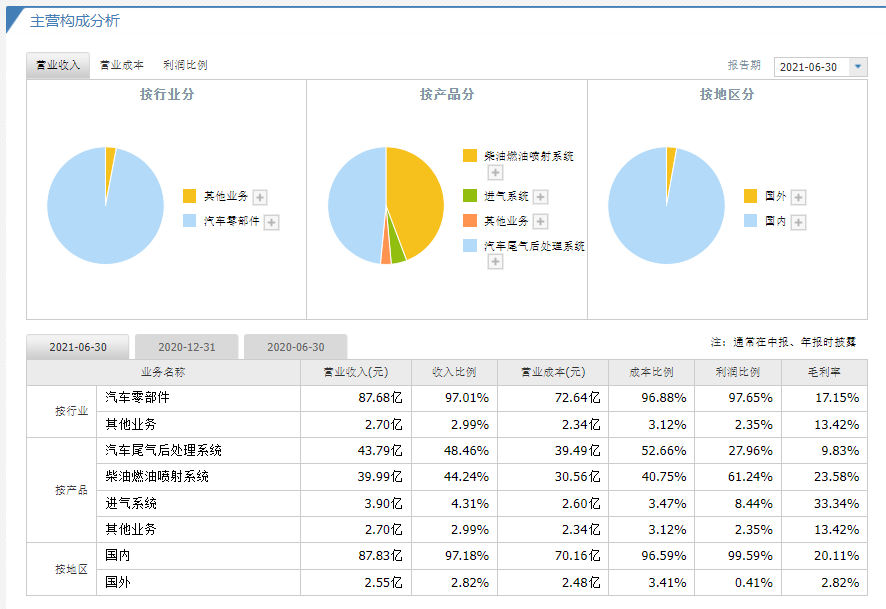Click the 毛利率 column header

pyautogui.click(x=824, y=372)
